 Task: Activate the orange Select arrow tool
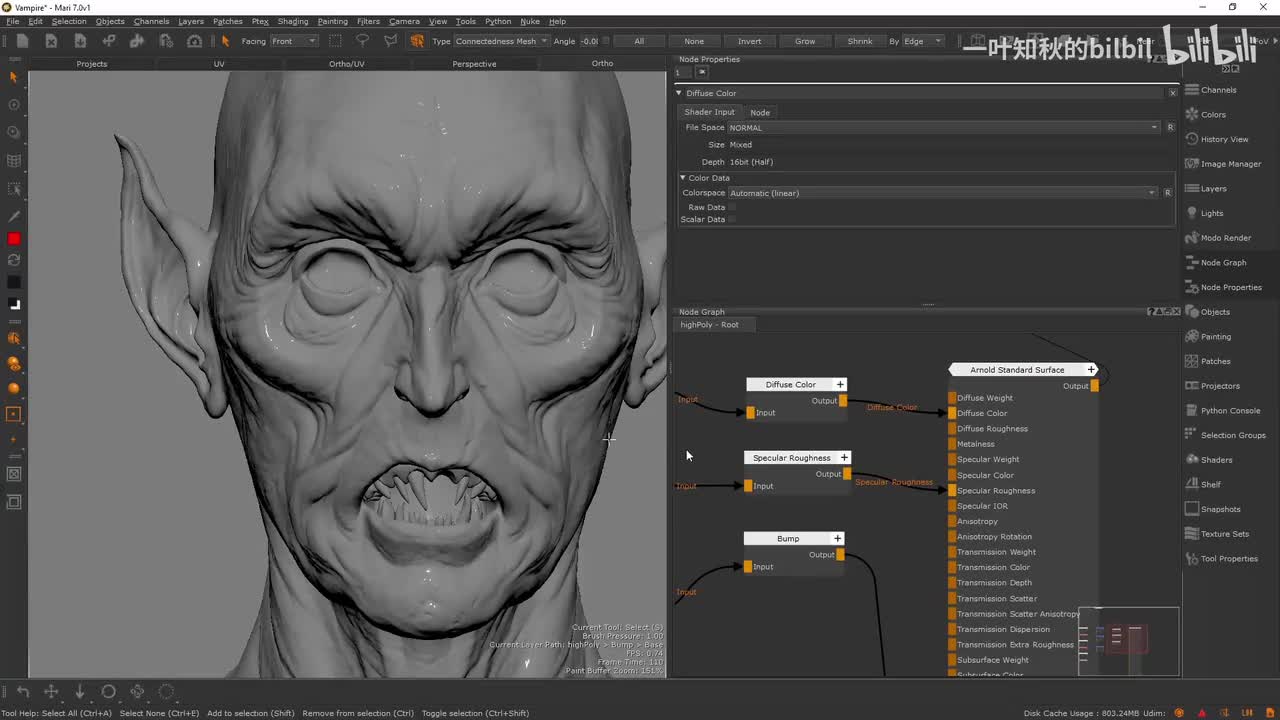point(225,41)
